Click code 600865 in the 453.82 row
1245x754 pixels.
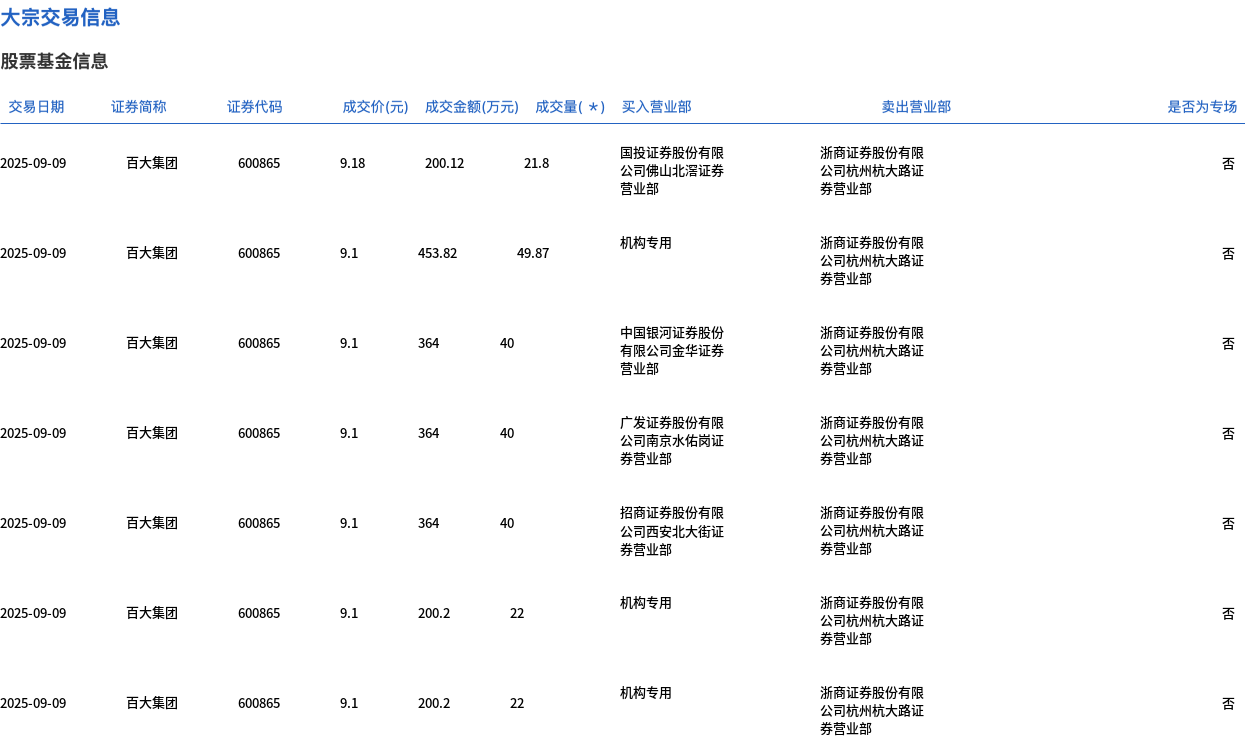[259, 253]
